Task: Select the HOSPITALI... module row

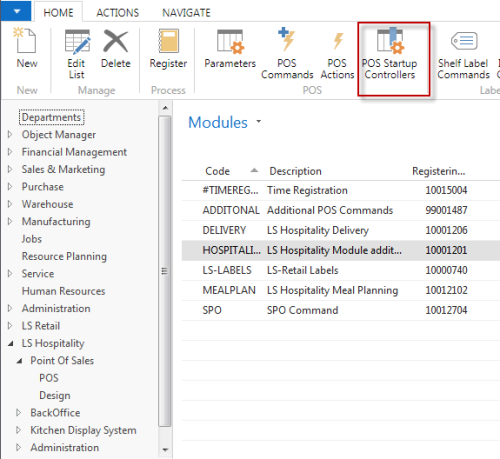Action: point(341,250)
